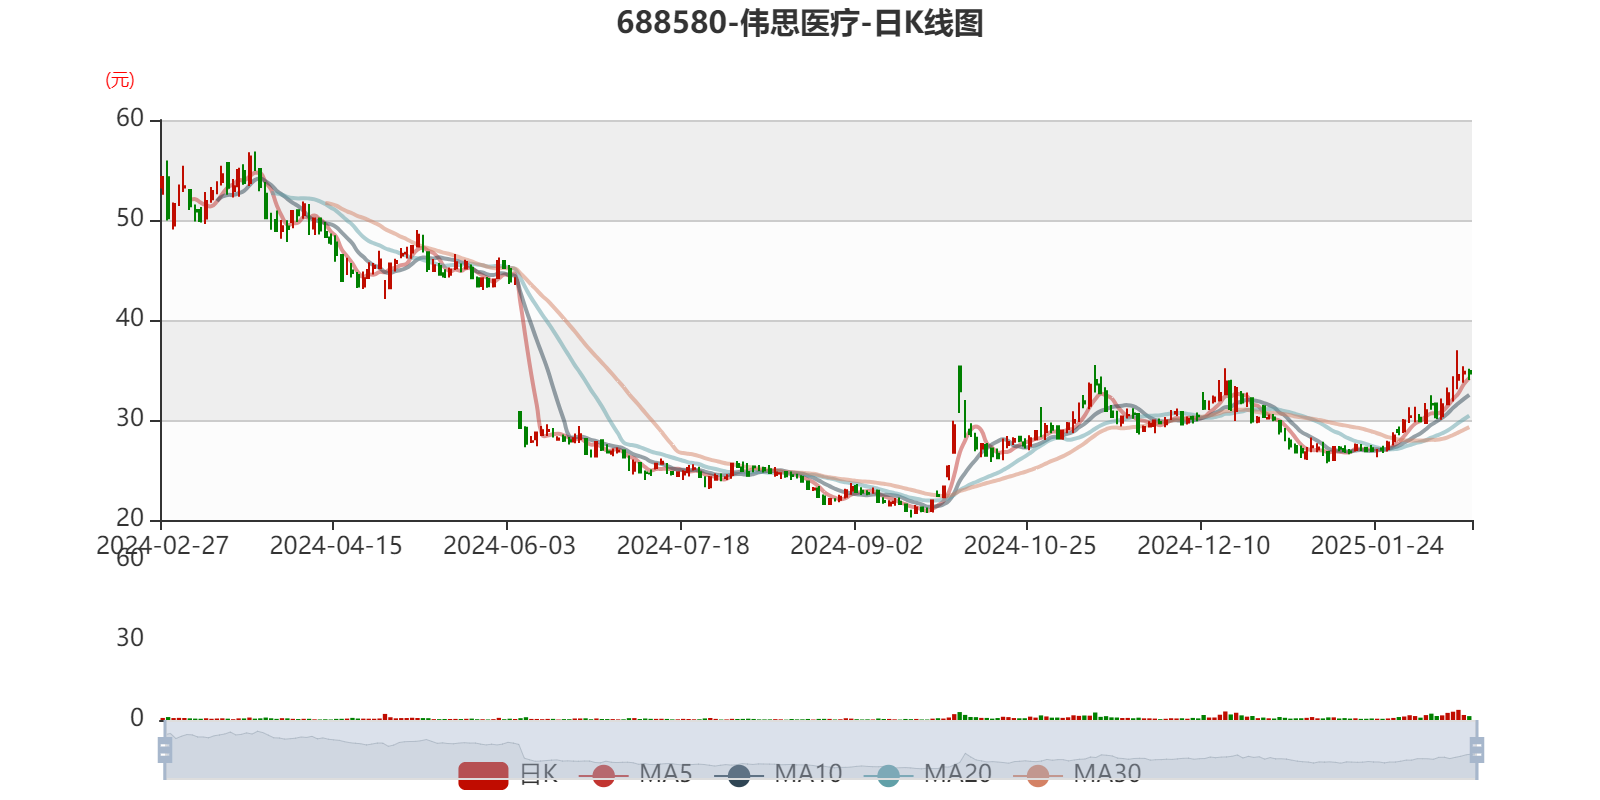The height and width of the screenshot is (800, 1600).
Task: Click the 40 price level axis label
Action: [130, 319]
